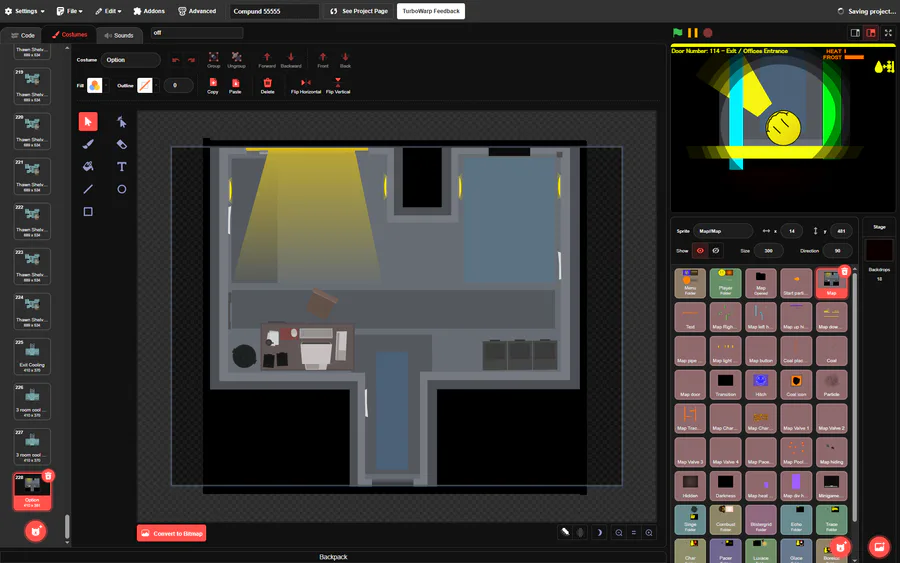Select the Reshape tool
The image size is (900, 563).
click(x=122, y=122)
